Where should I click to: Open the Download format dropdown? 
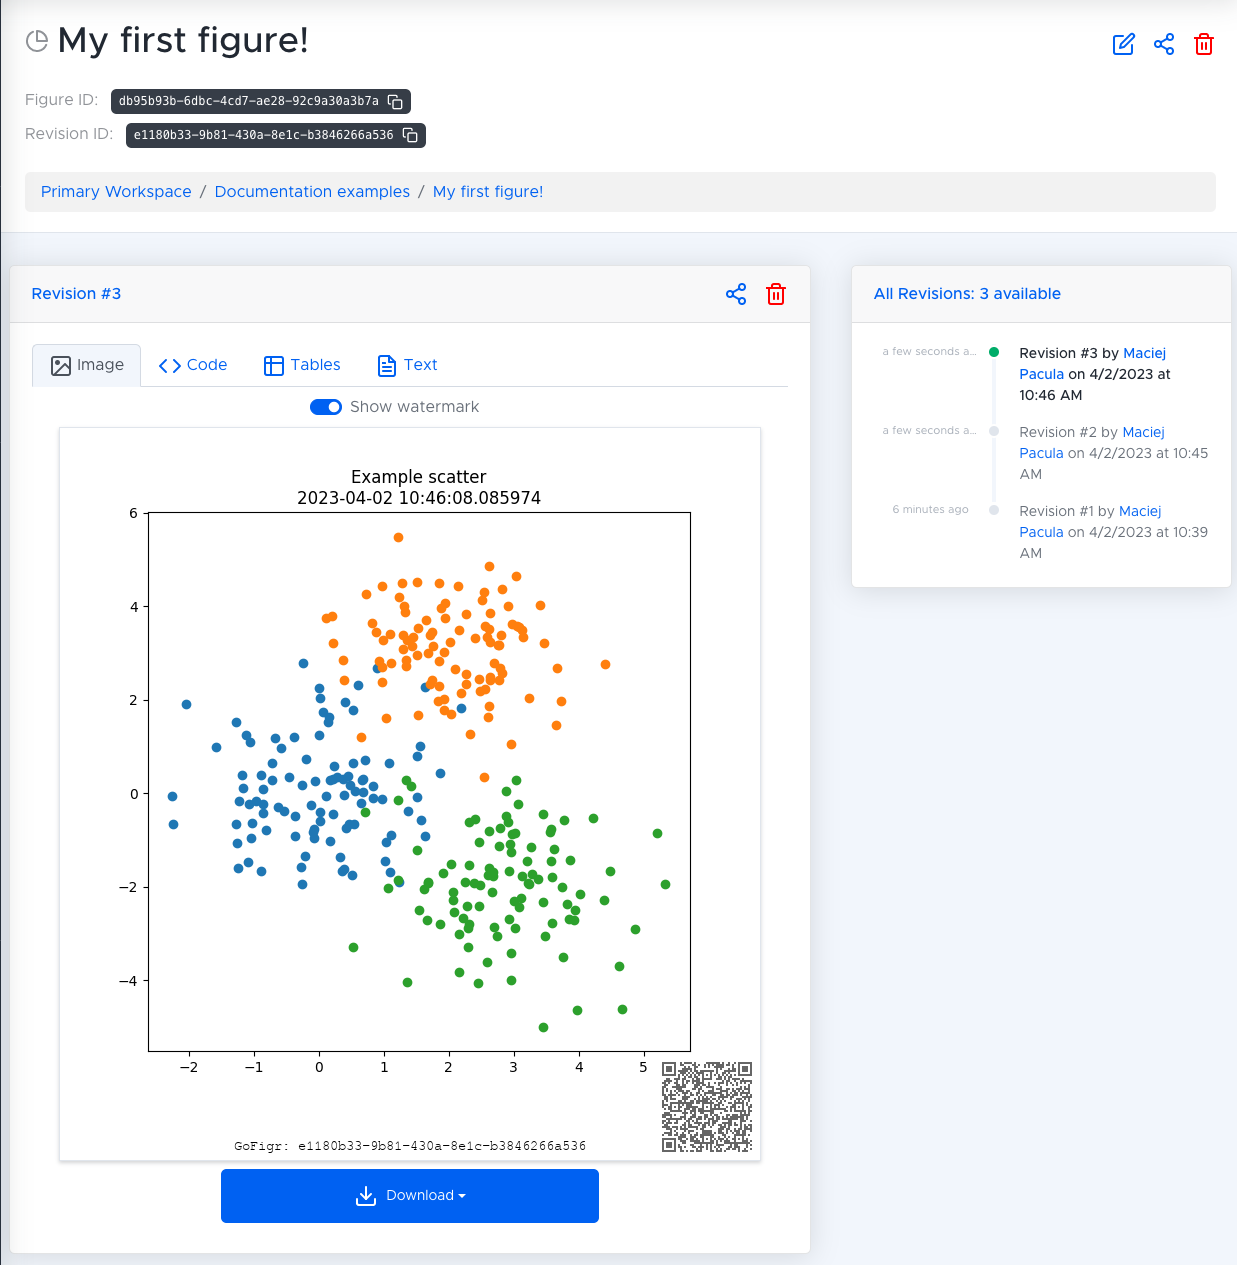(461, 1195)
